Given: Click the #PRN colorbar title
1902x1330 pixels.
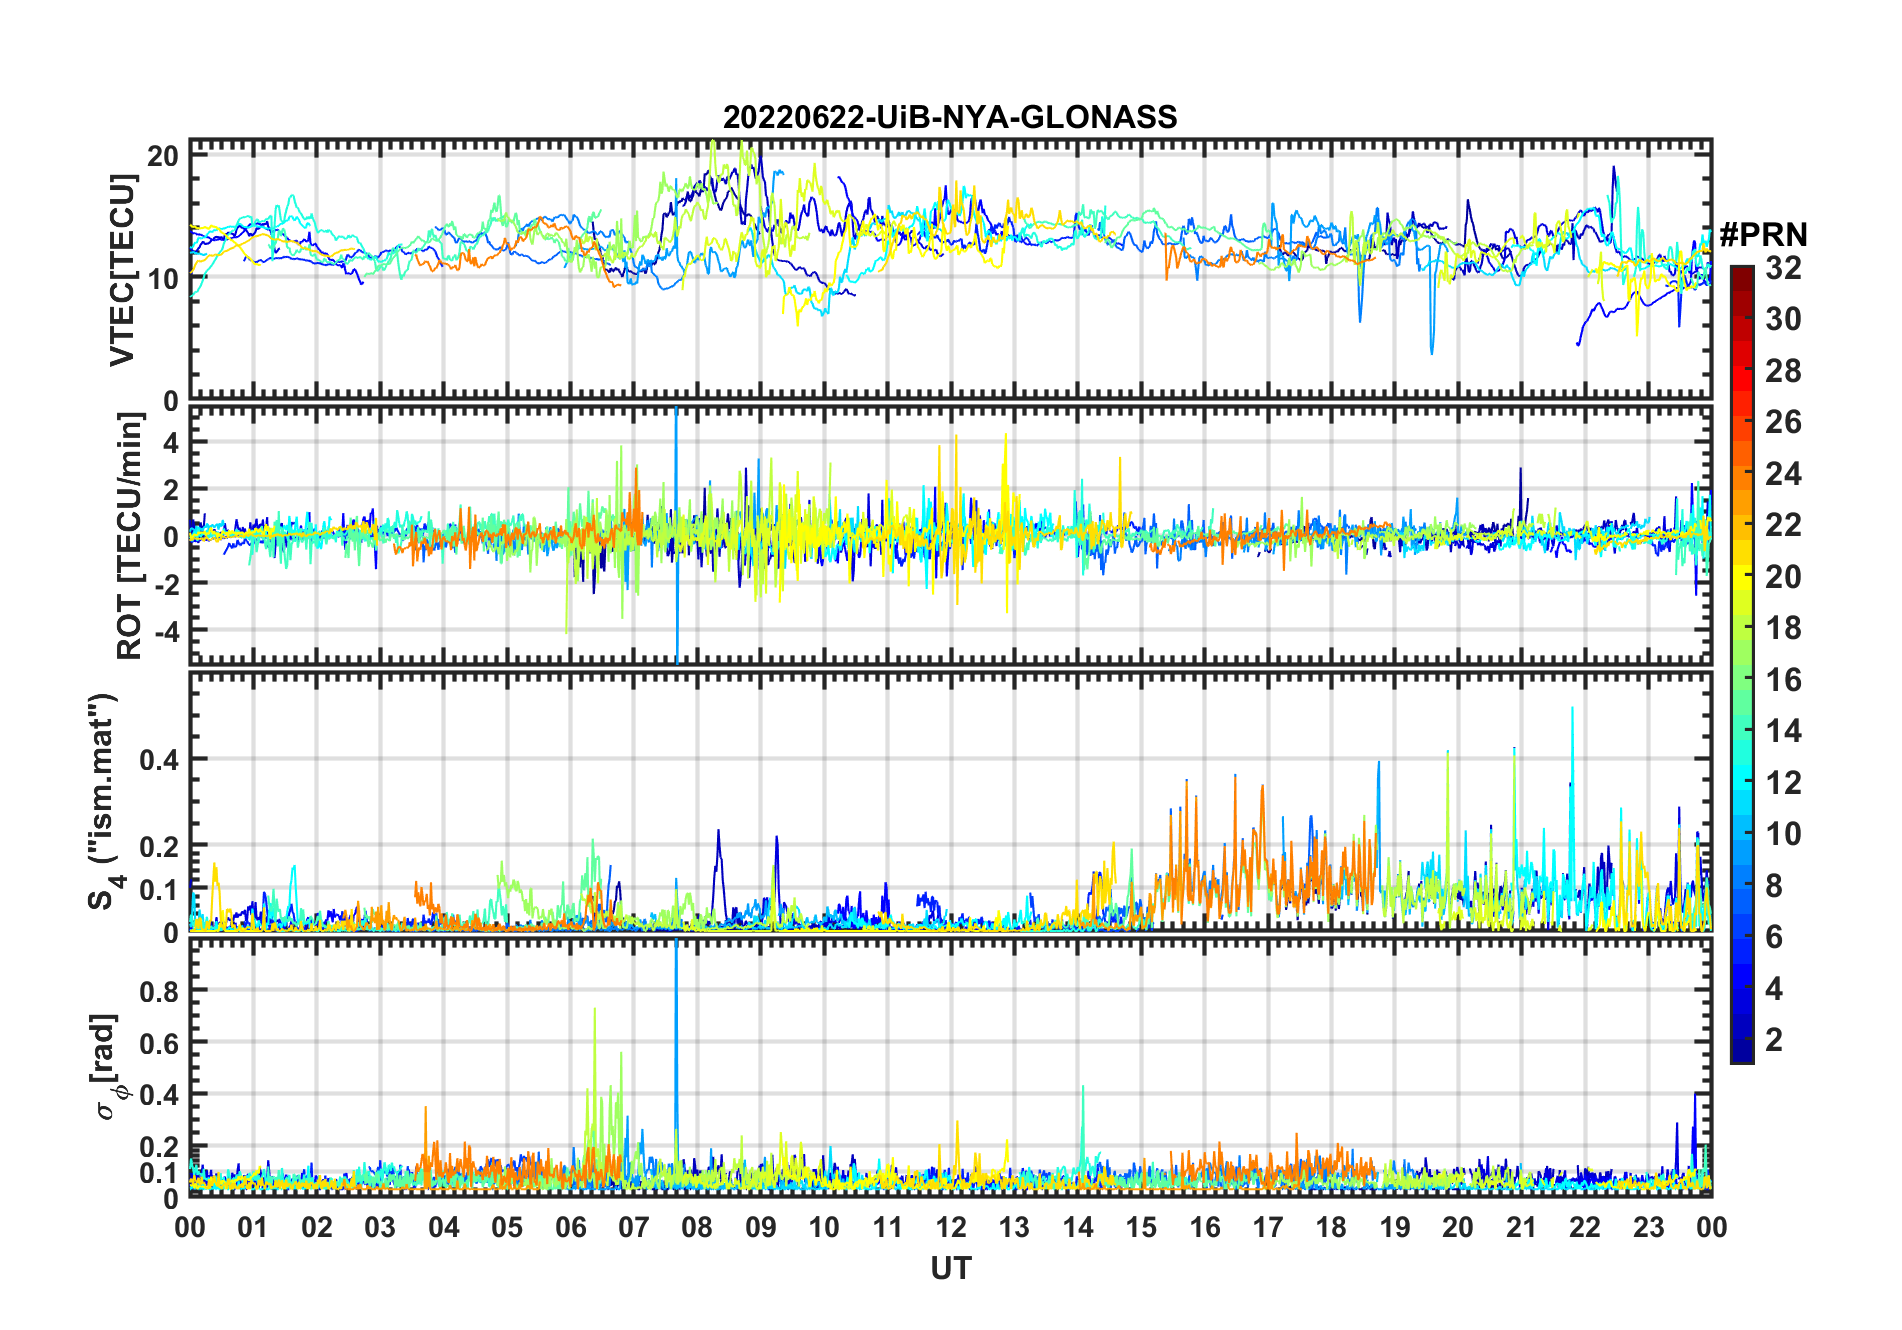Looking at the screenshot, I should tap(1764, 235).
